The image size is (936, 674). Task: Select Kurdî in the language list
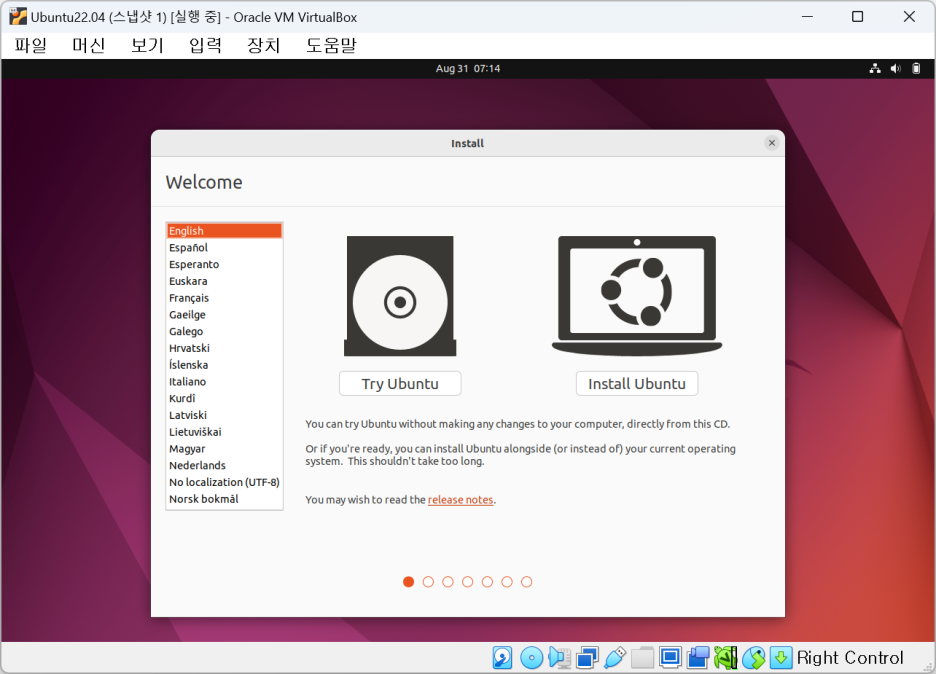click(x=224, y=398)
